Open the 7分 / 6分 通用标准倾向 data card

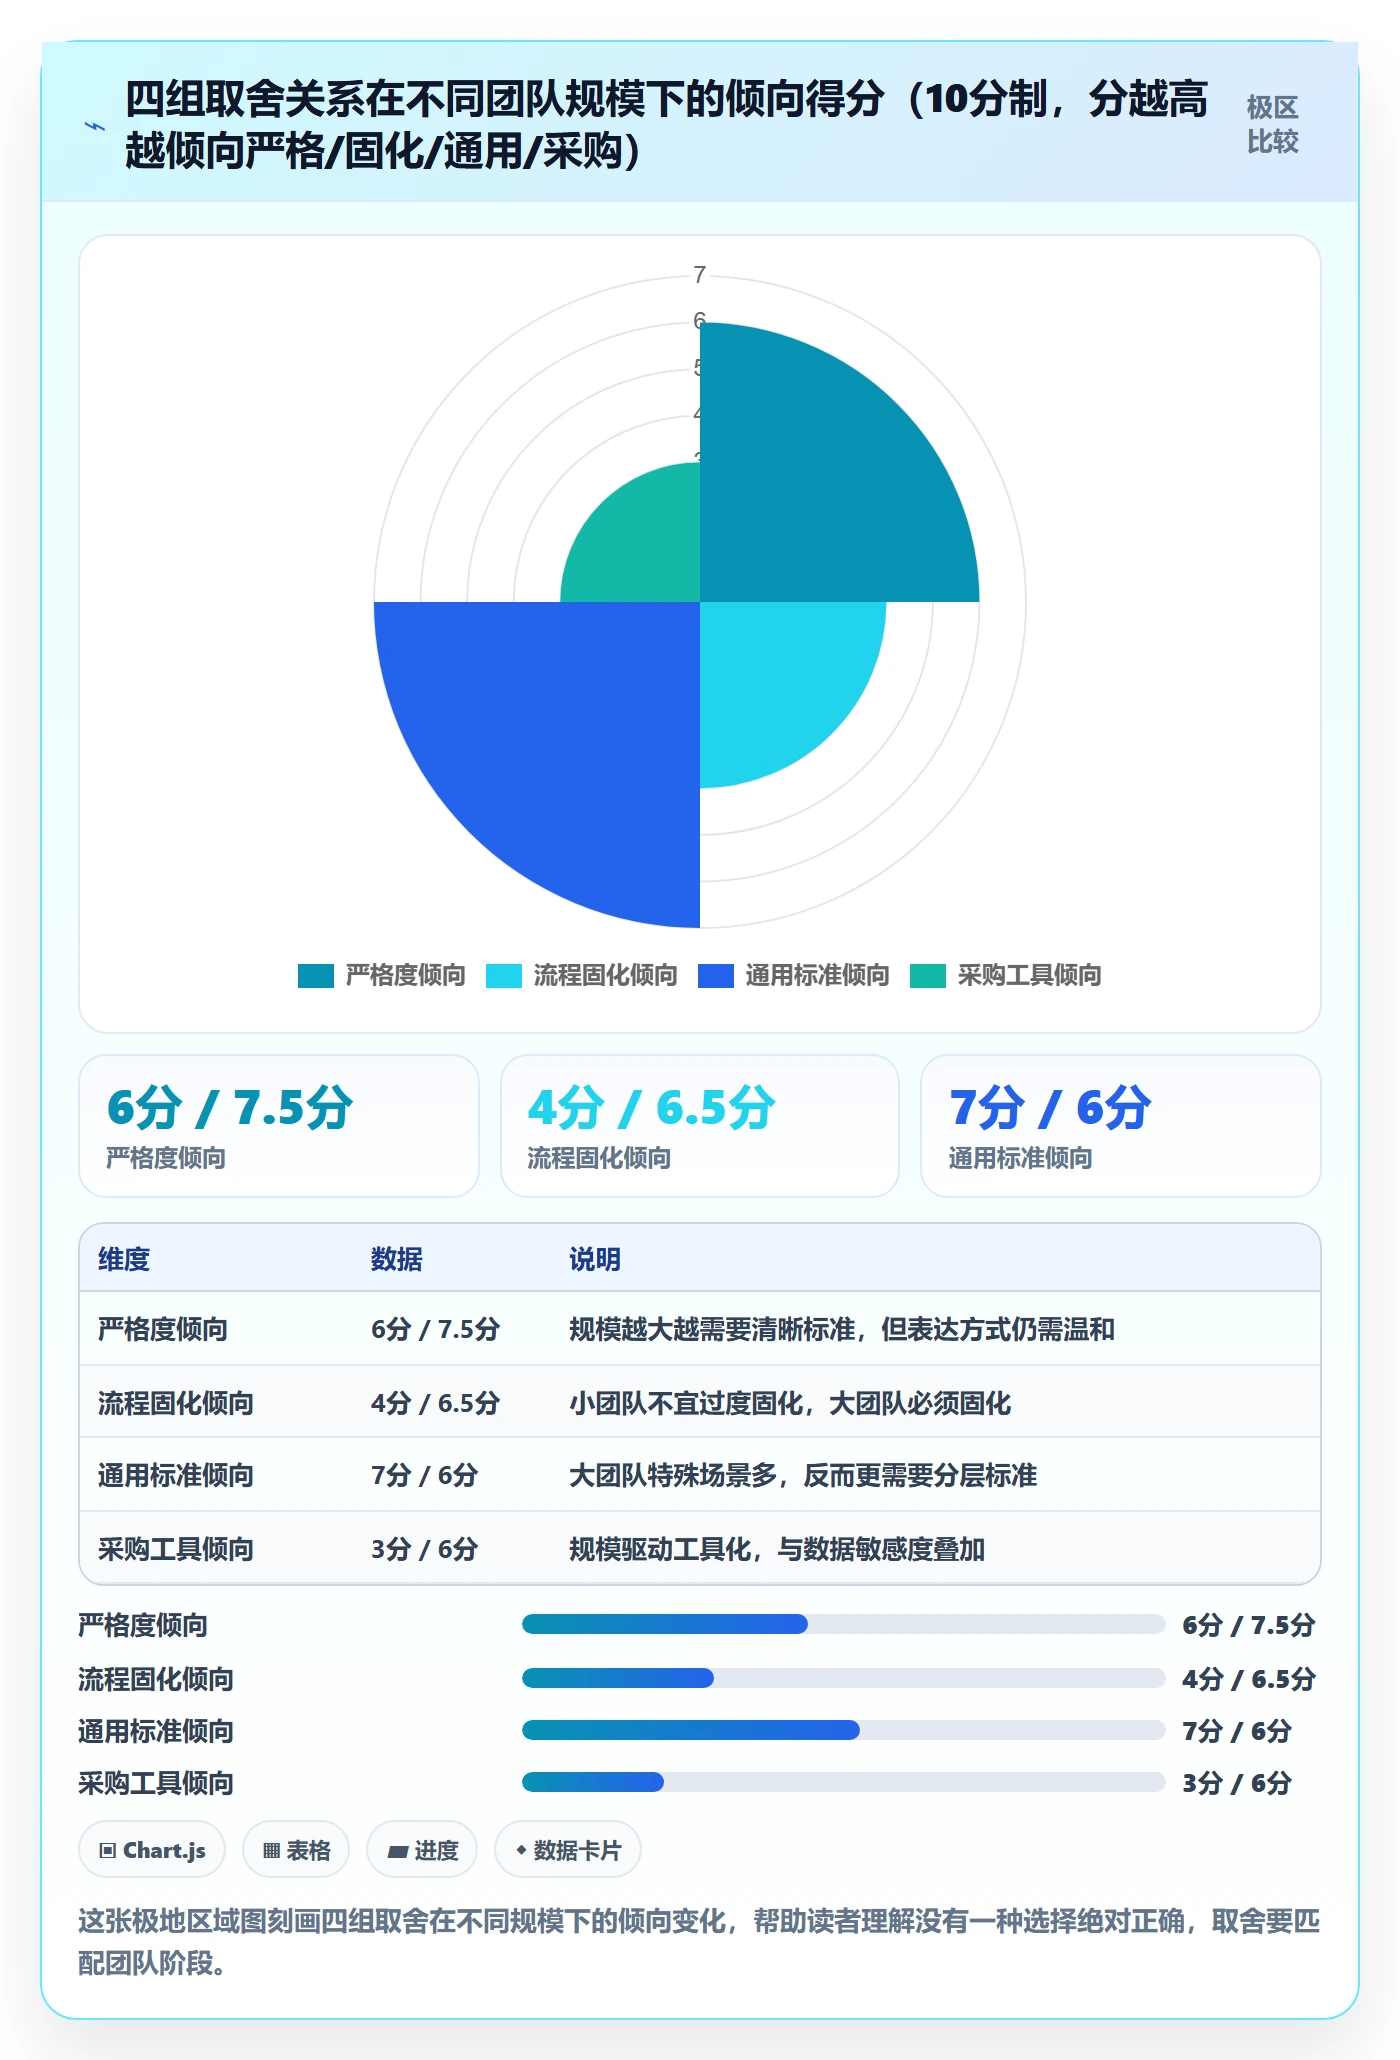(x=1121, y=1126)
